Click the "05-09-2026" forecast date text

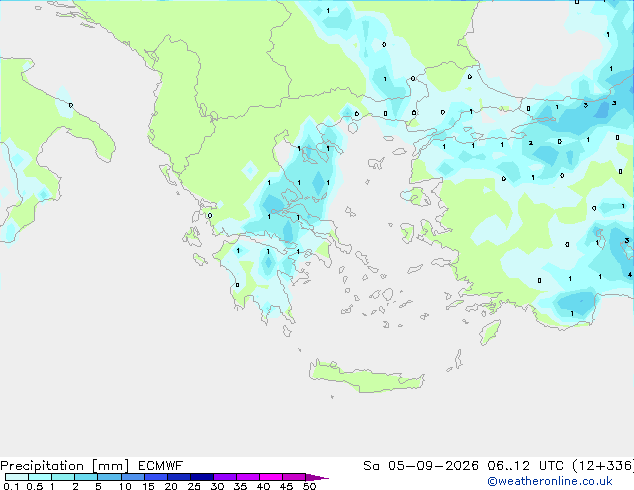click(433, 466)
